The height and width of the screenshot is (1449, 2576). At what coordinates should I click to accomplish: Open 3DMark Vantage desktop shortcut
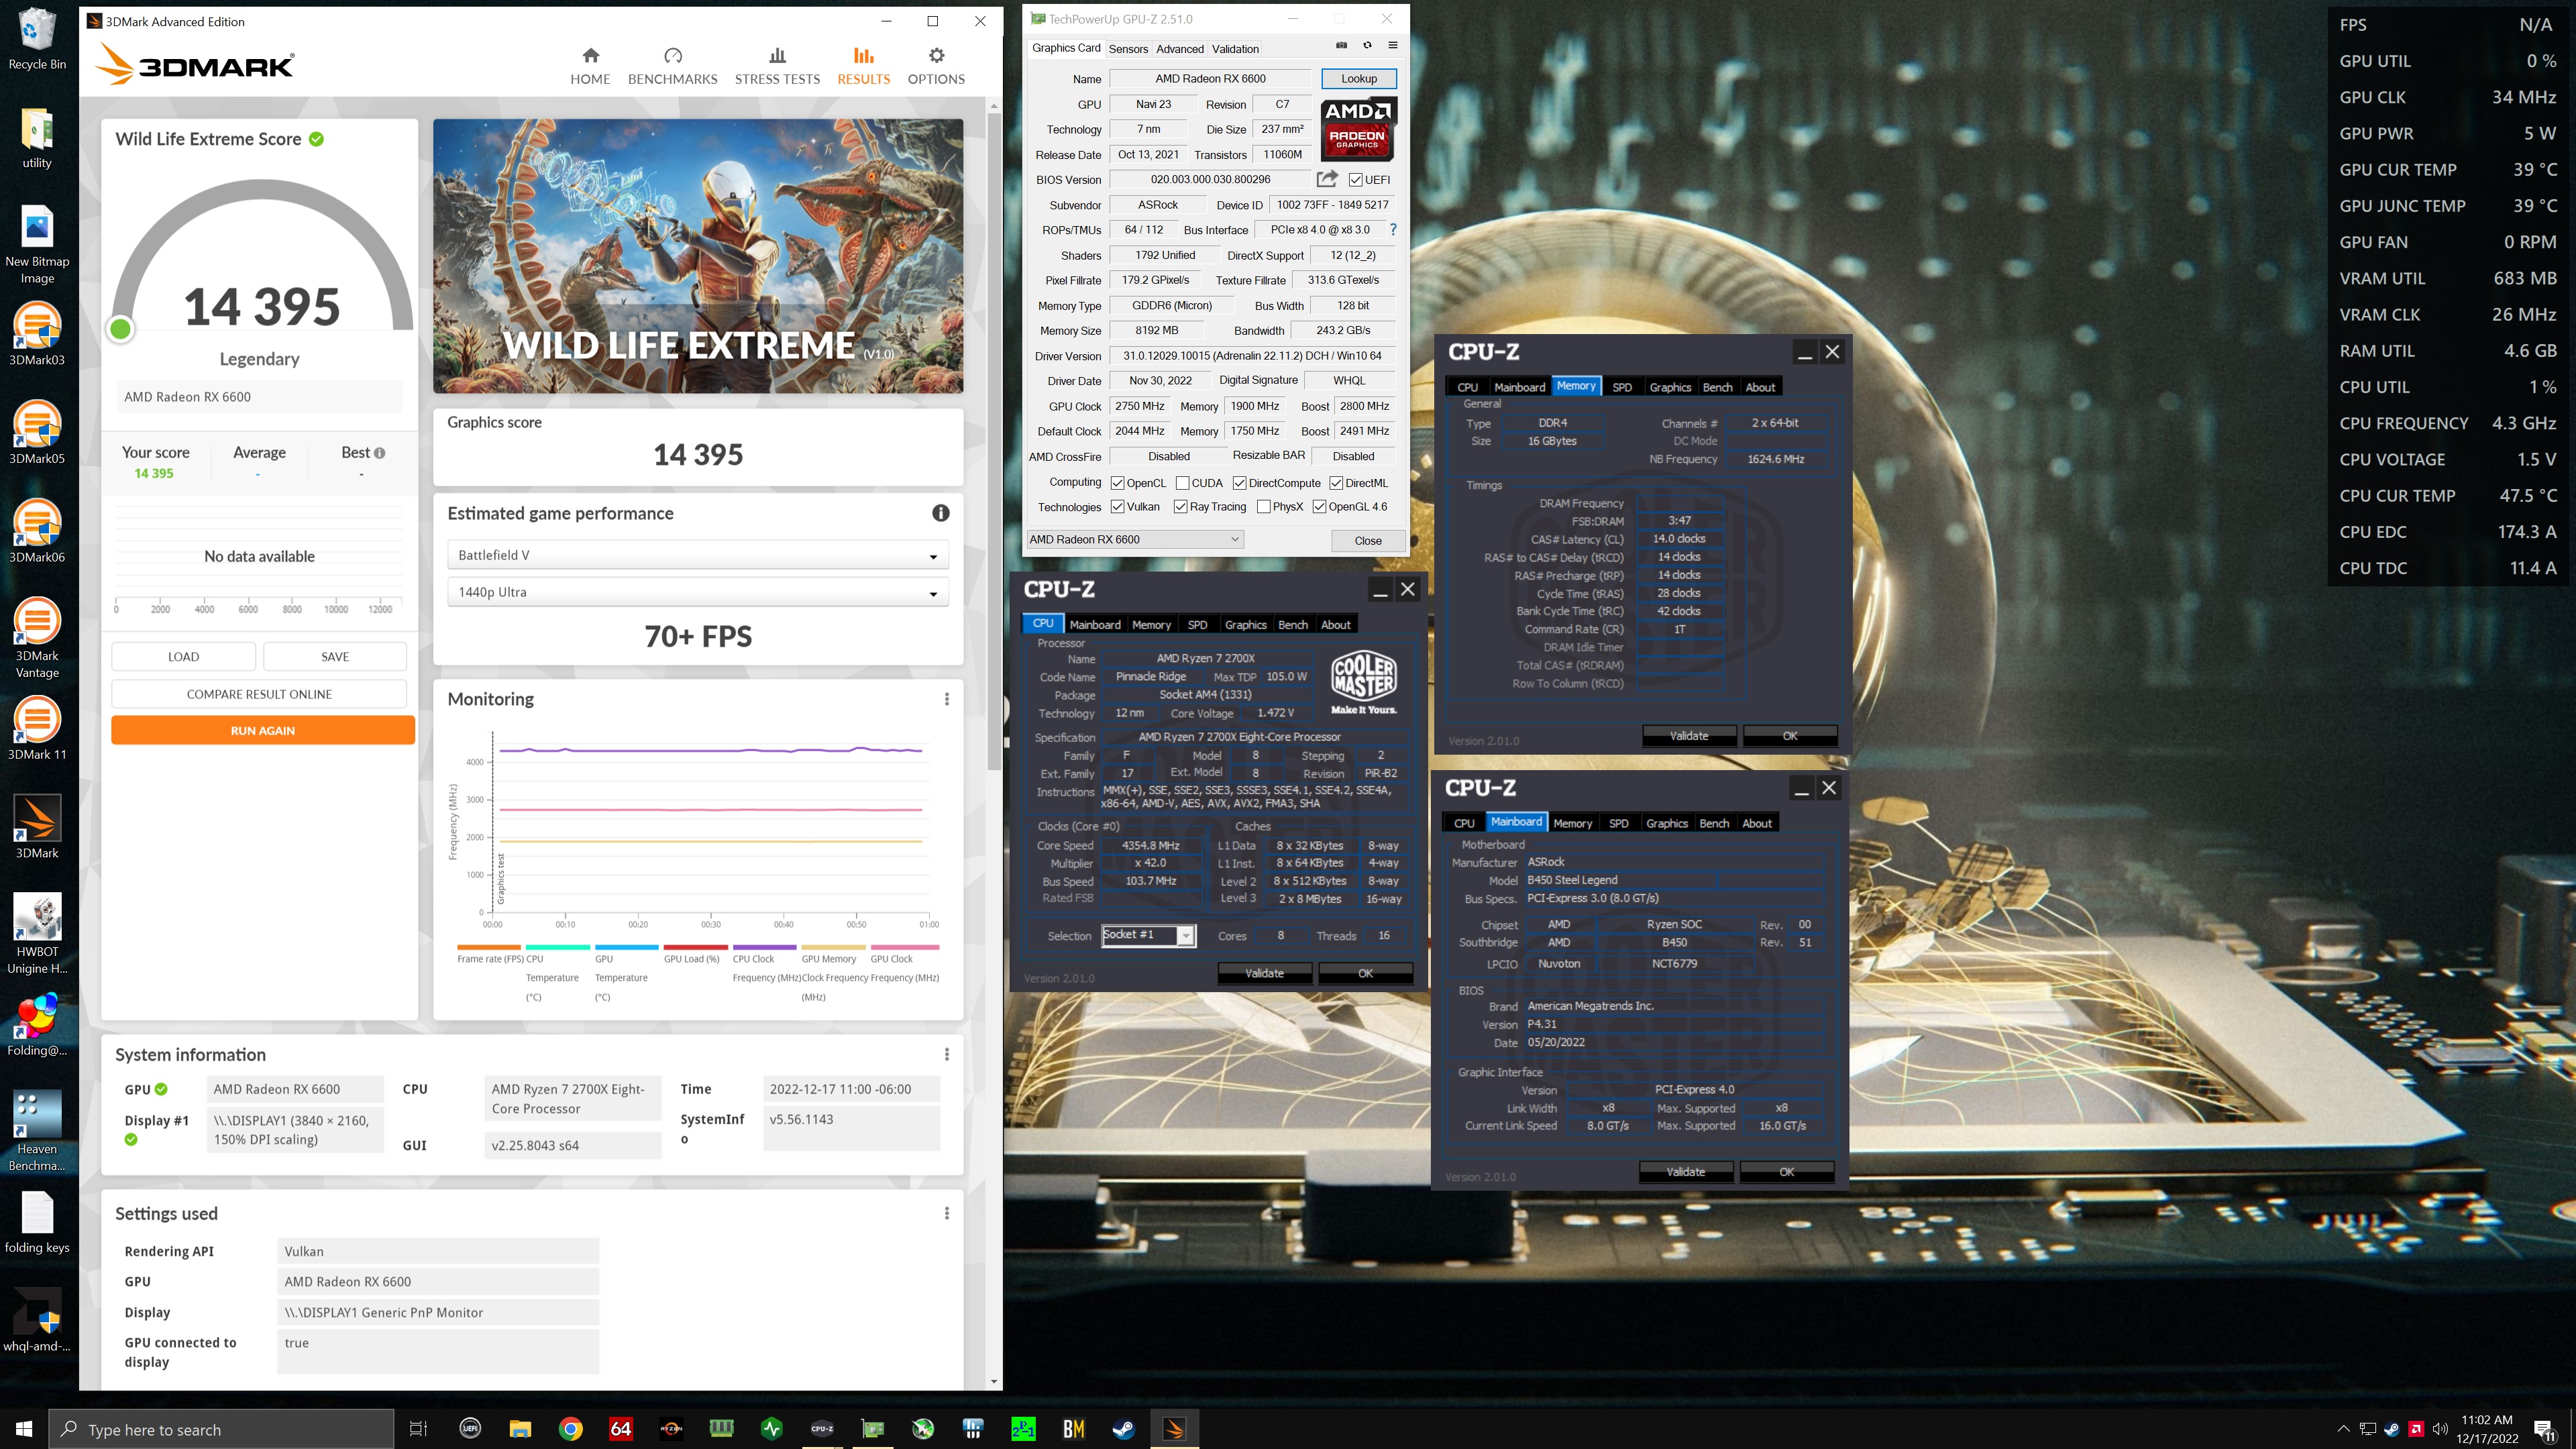37,638
